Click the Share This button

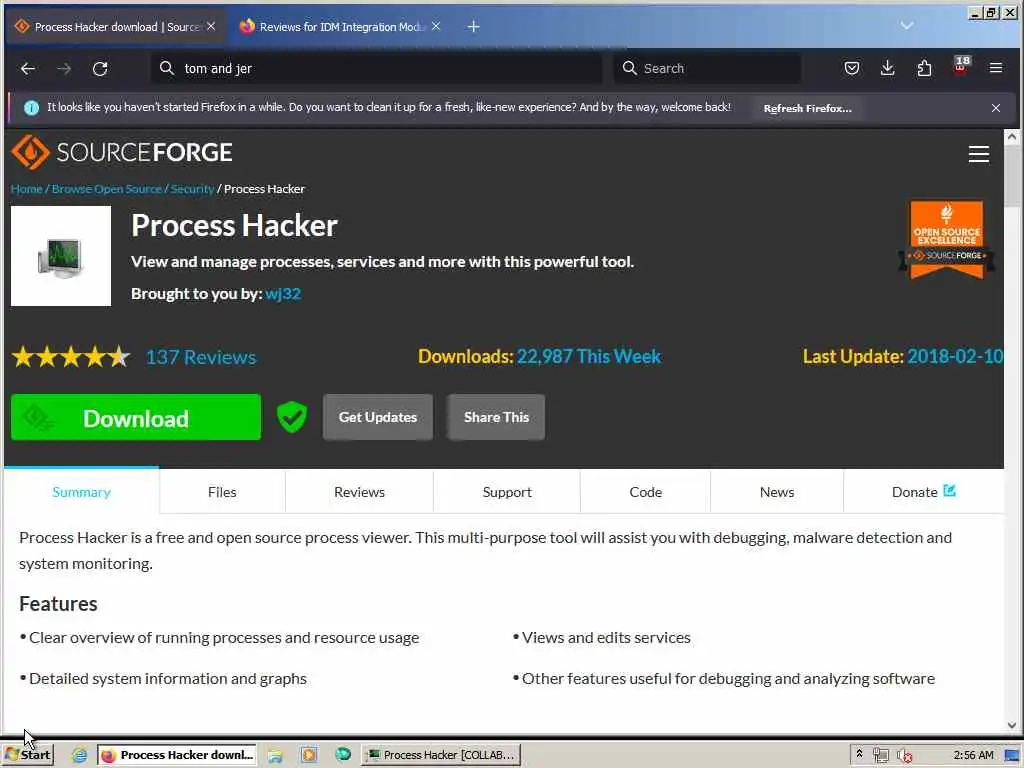coord(496,417)
